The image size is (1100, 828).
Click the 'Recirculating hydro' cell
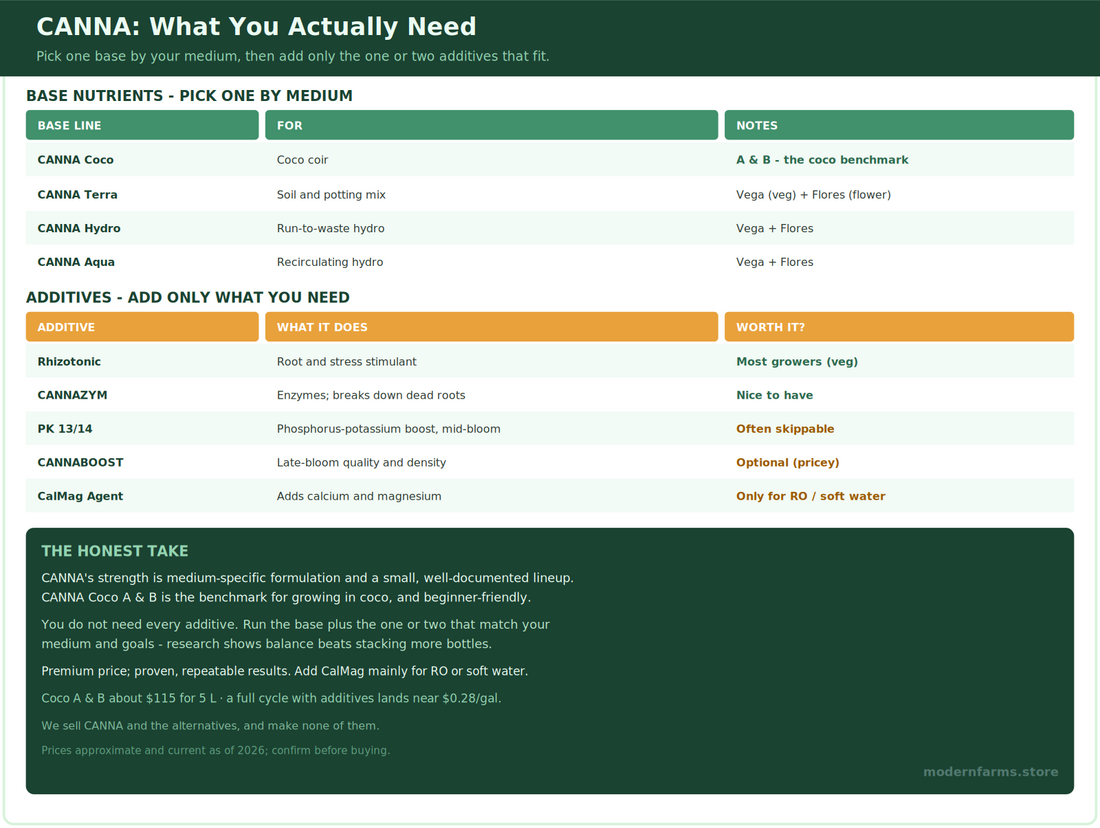pyautogui.click(x=330, y=262)
